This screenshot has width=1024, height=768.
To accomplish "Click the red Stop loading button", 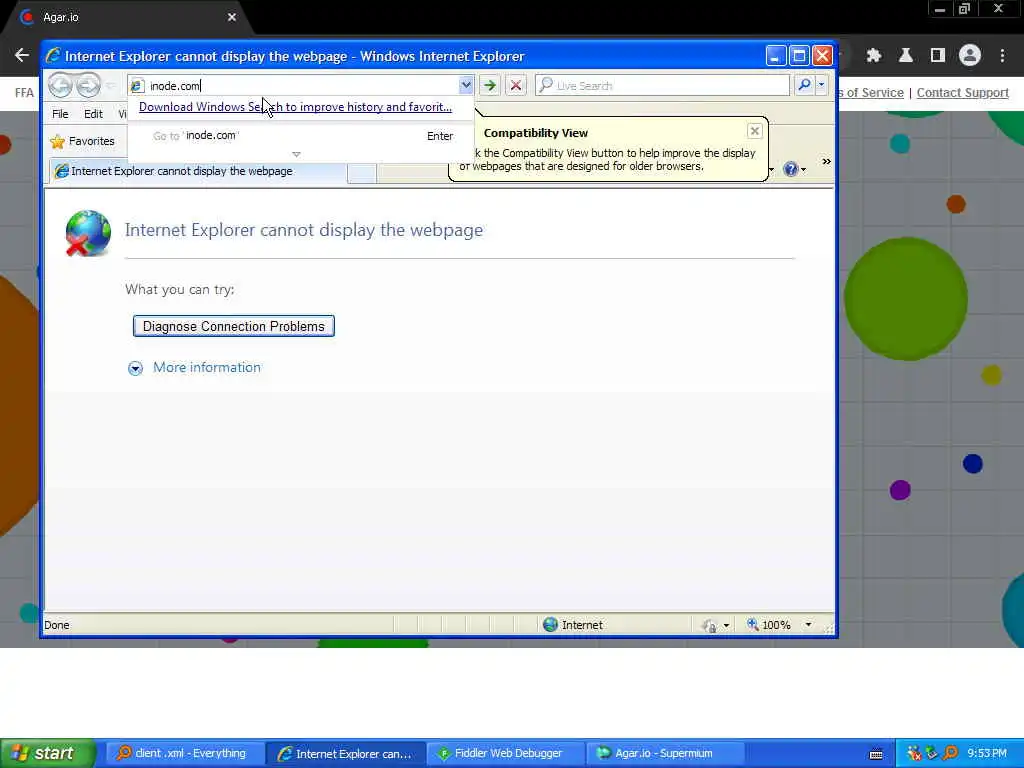I will point(516,86).
